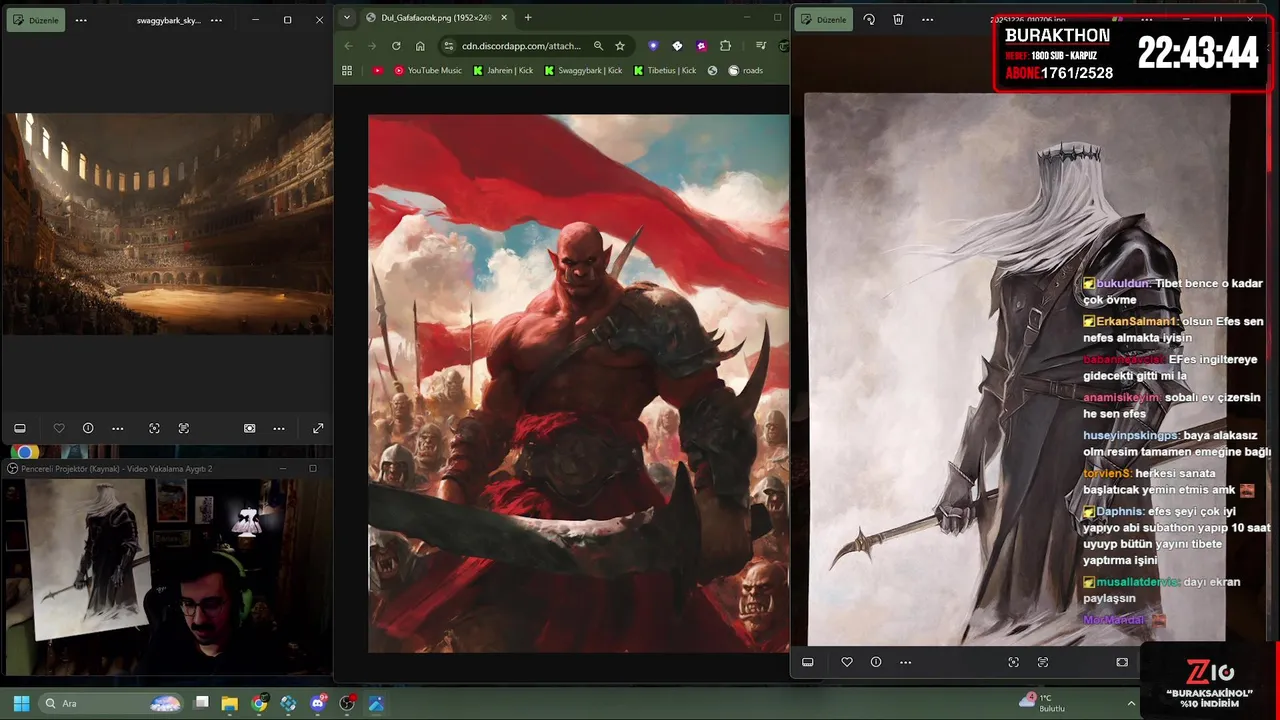1280x720 pixels.
Task: Open the roads bookmark
Action: tap(745, 70)
